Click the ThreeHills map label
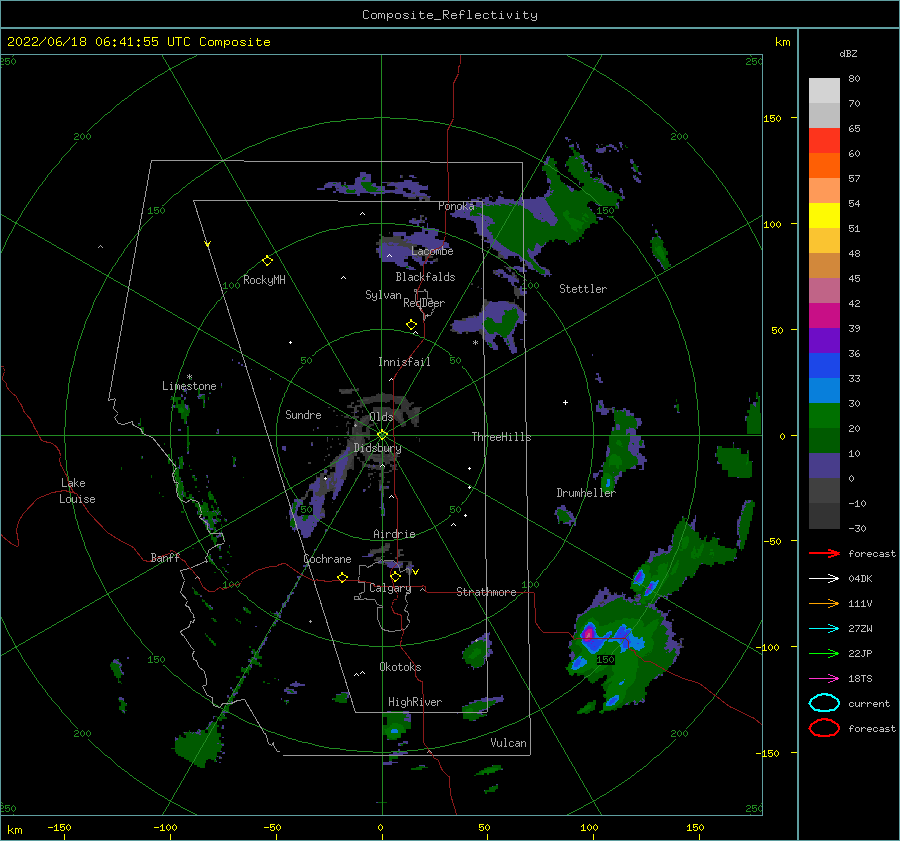900x841 pixels. [501, 437]
